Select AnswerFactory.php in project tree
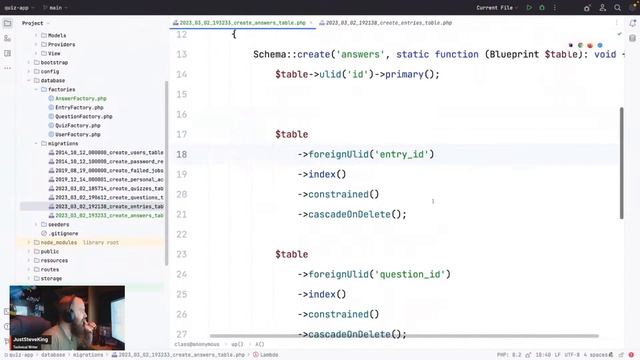The width and height of the screenshot is (640, 360). (78, 98)
